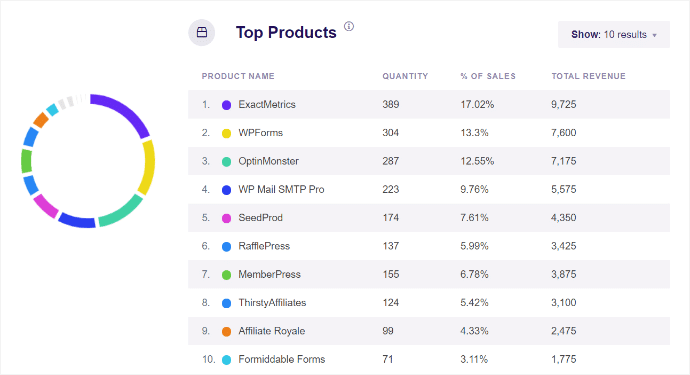Click the OptinMonster product name
Image resolution: width=690 pixels, height=375 pixels.
[x=268, y=161]
